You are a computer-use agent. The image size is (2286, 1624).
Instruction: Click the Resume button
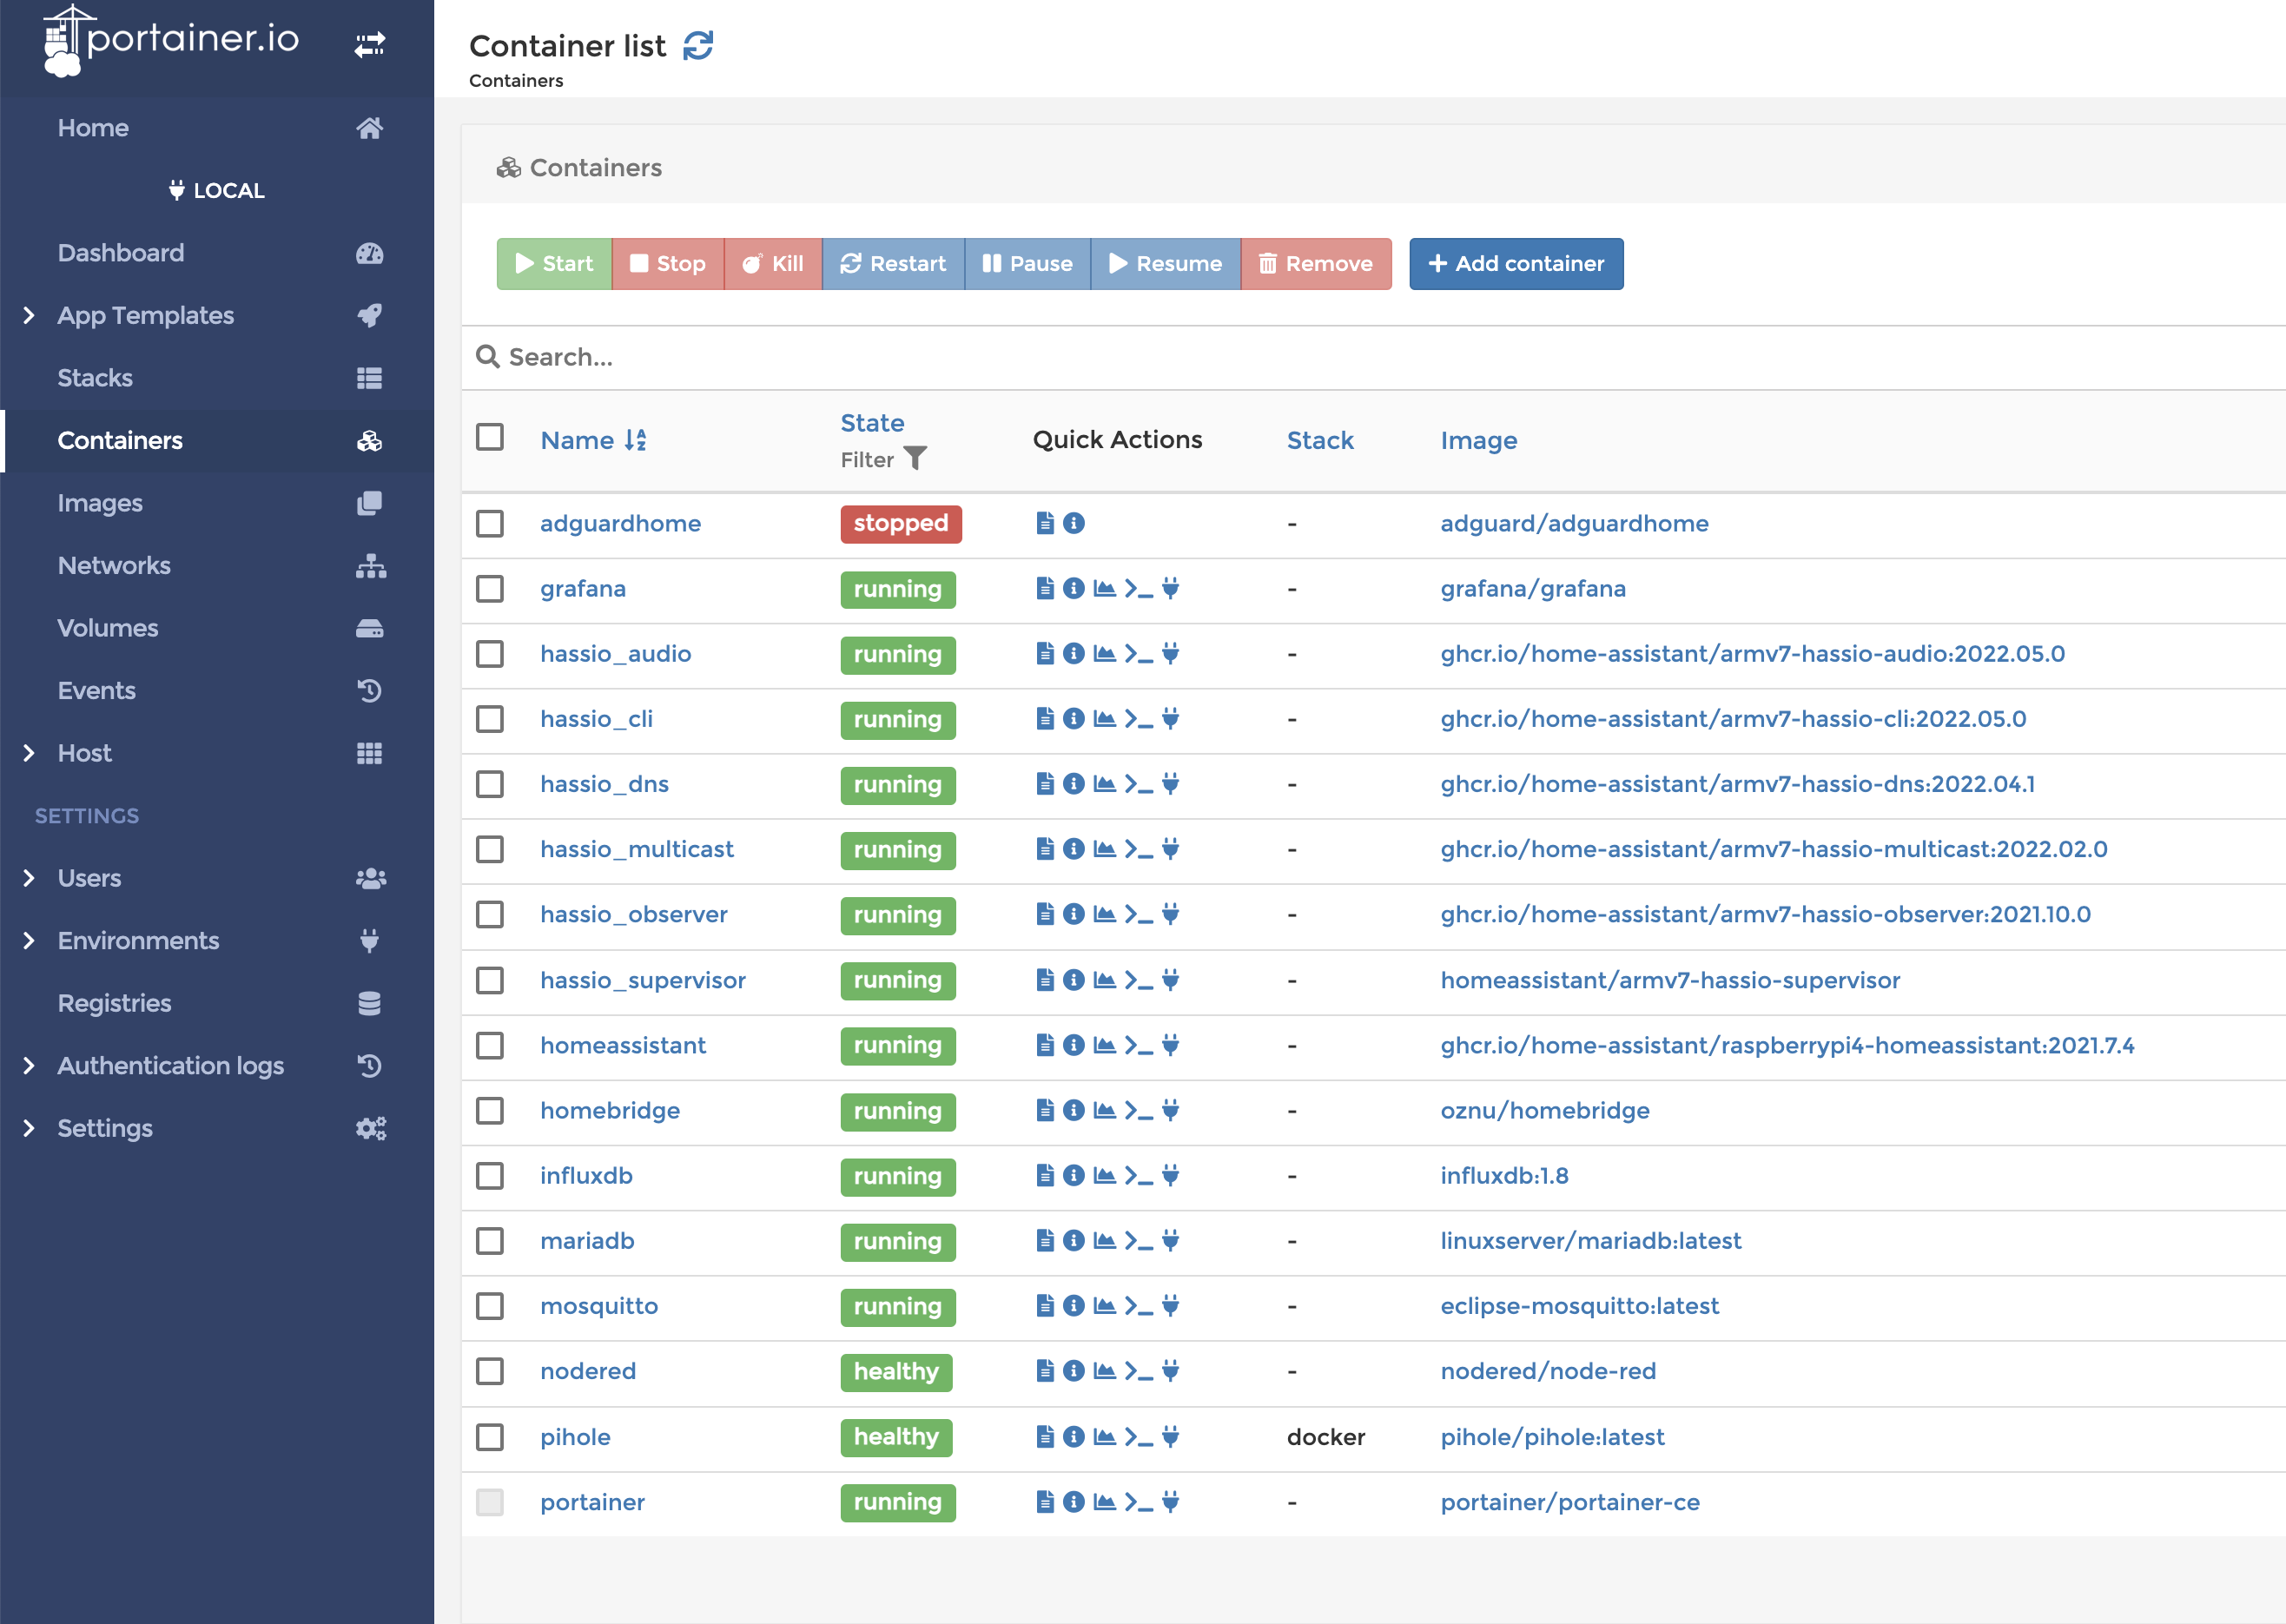[1166, 264]
